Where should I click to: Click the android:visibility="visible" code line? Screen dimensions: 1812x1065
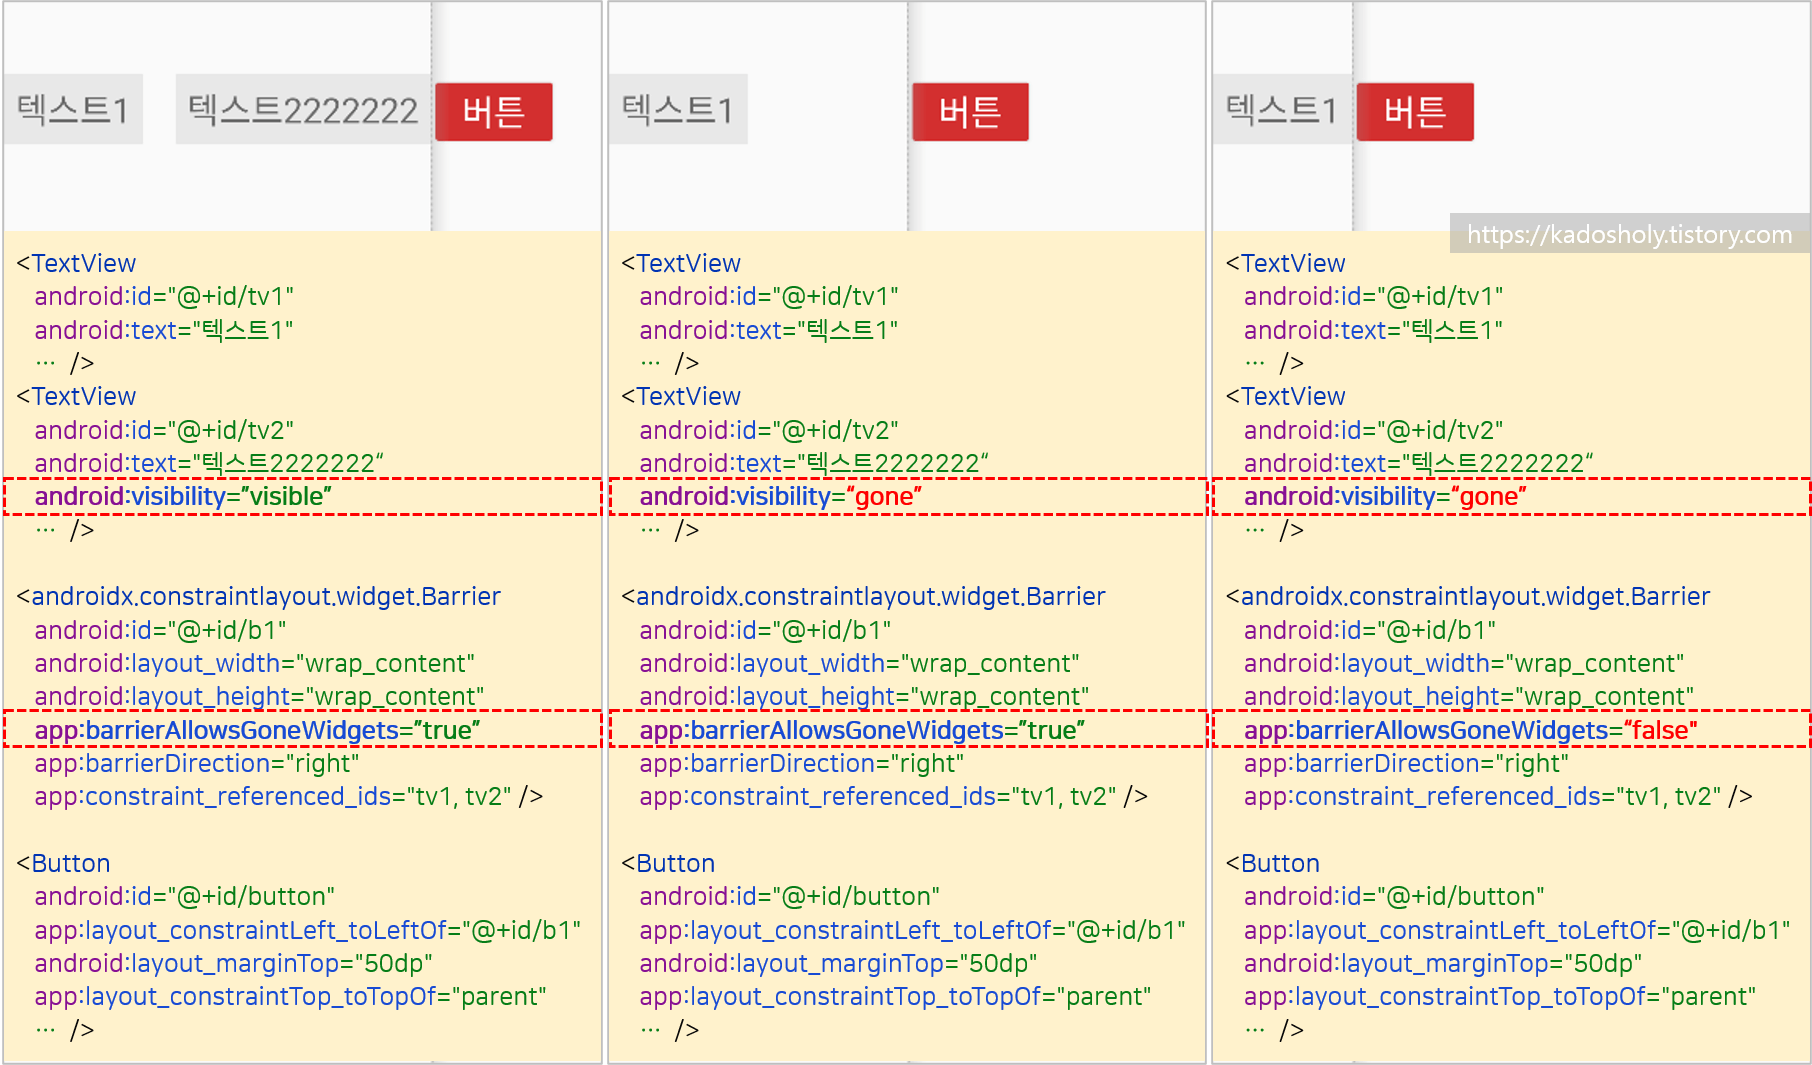pyautogui.click(x=183, y=497)
